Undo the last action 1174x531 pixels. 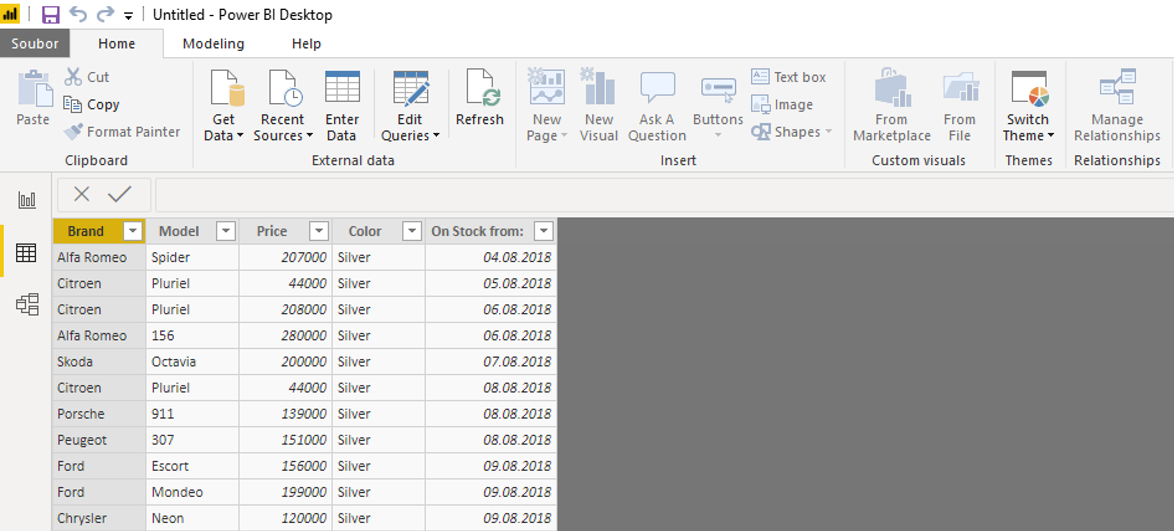(x=78, y=14)
